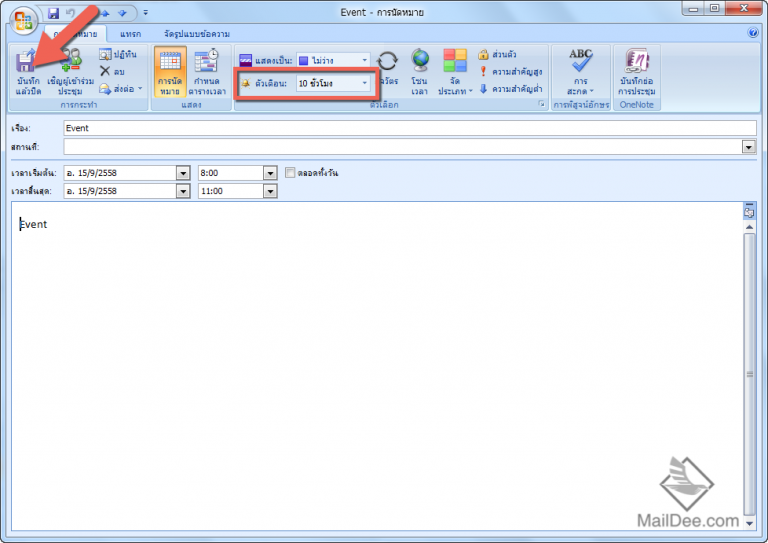Click the Recurrence circular arrows icon

[x=387, y=62]
